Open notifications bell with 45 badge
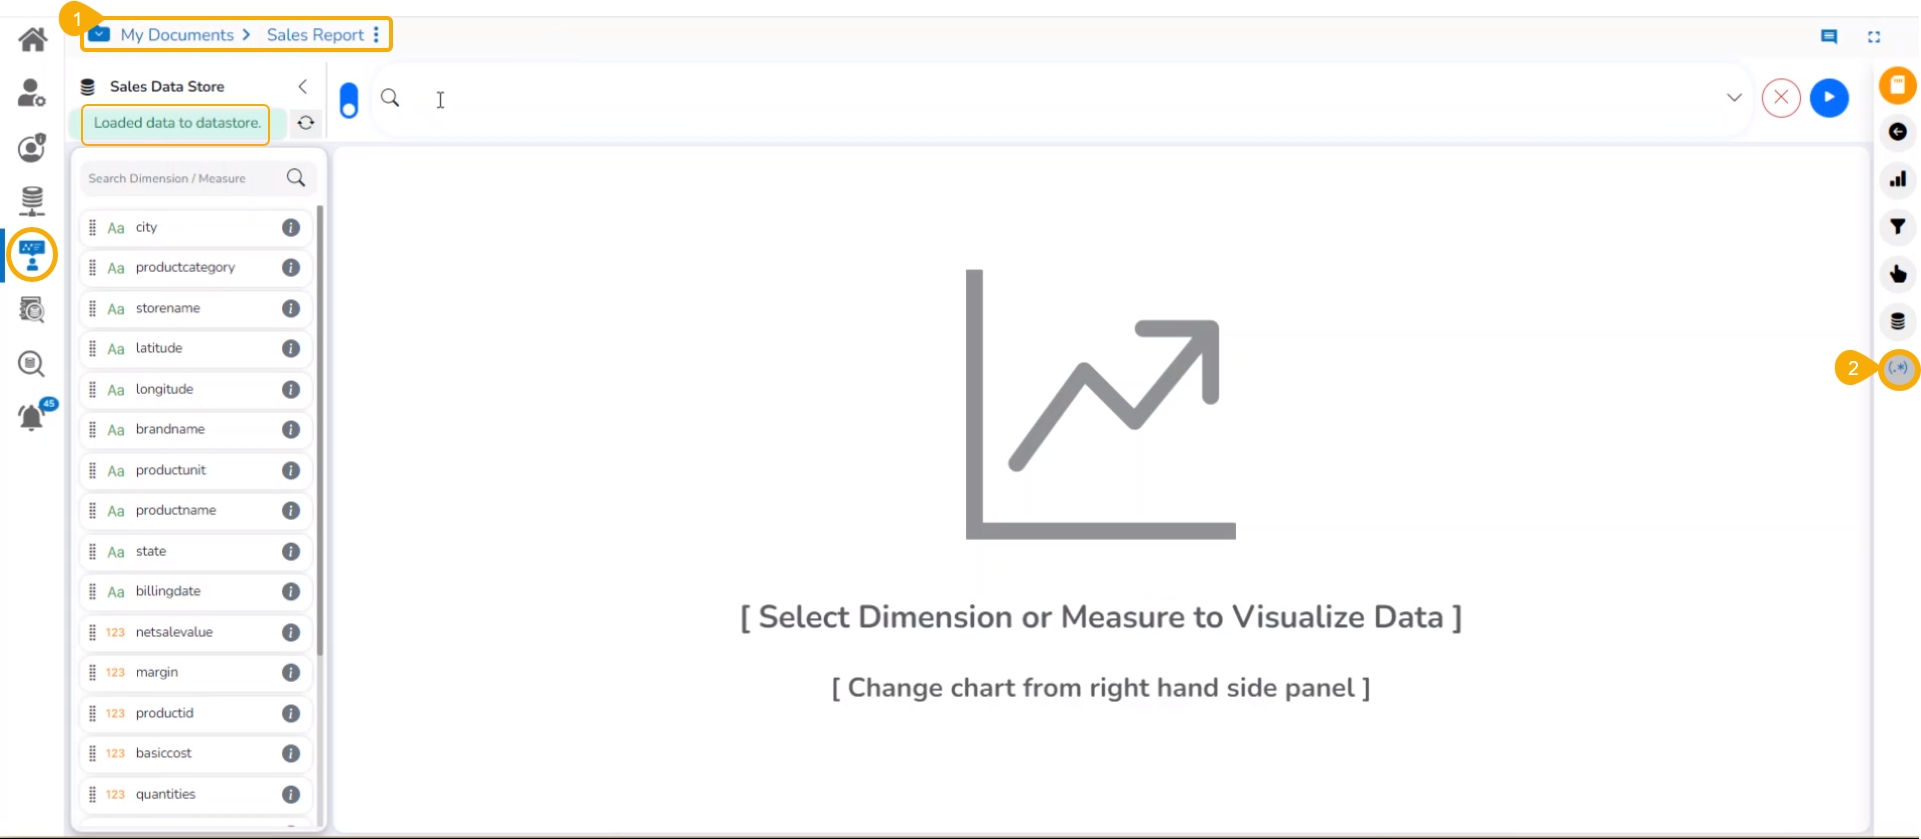The width and height of the screenshot is (1921, 839). pyautogui.click(x=32, y=416)
